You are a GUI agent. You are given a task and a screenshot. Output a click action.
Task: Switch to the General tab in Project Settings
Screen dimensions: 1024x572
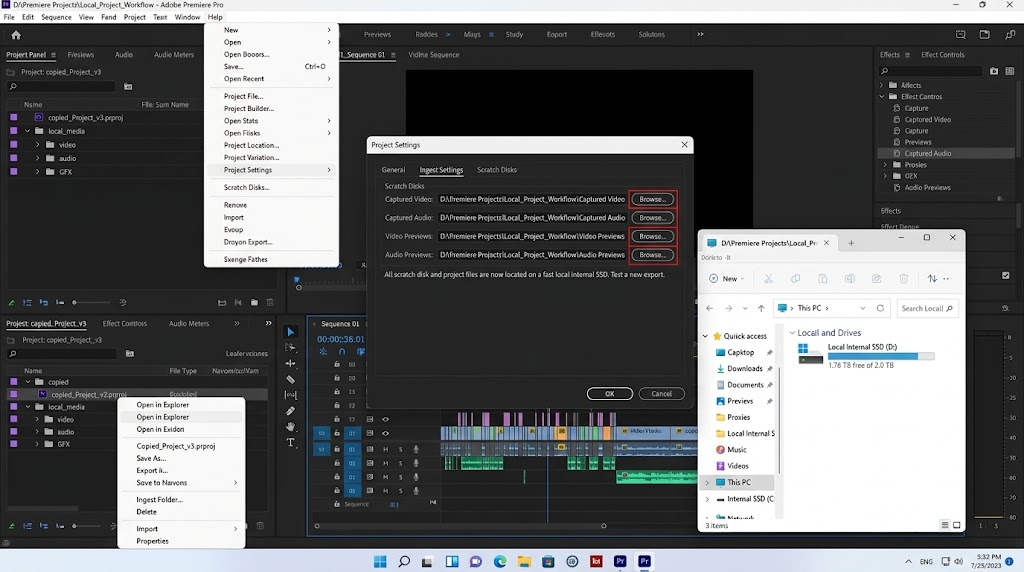pyautogui.click(x=393, y=170)
